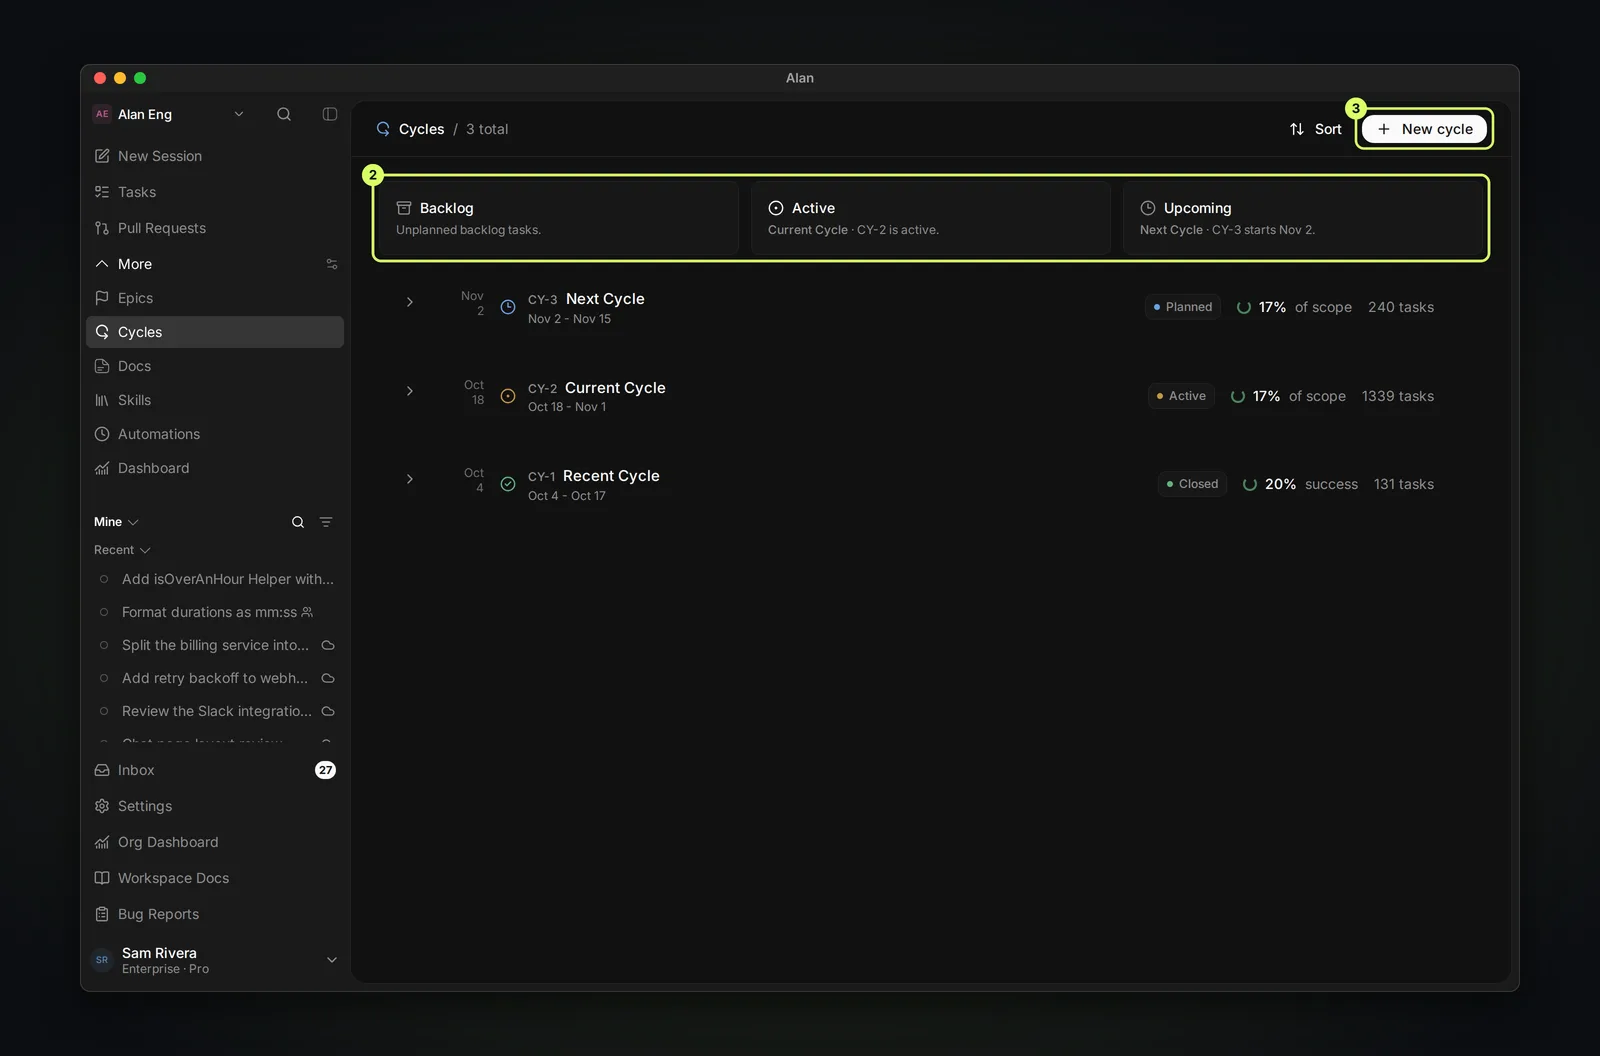
Task: Click people icon beside Format durations task
Action: (307, 612)
